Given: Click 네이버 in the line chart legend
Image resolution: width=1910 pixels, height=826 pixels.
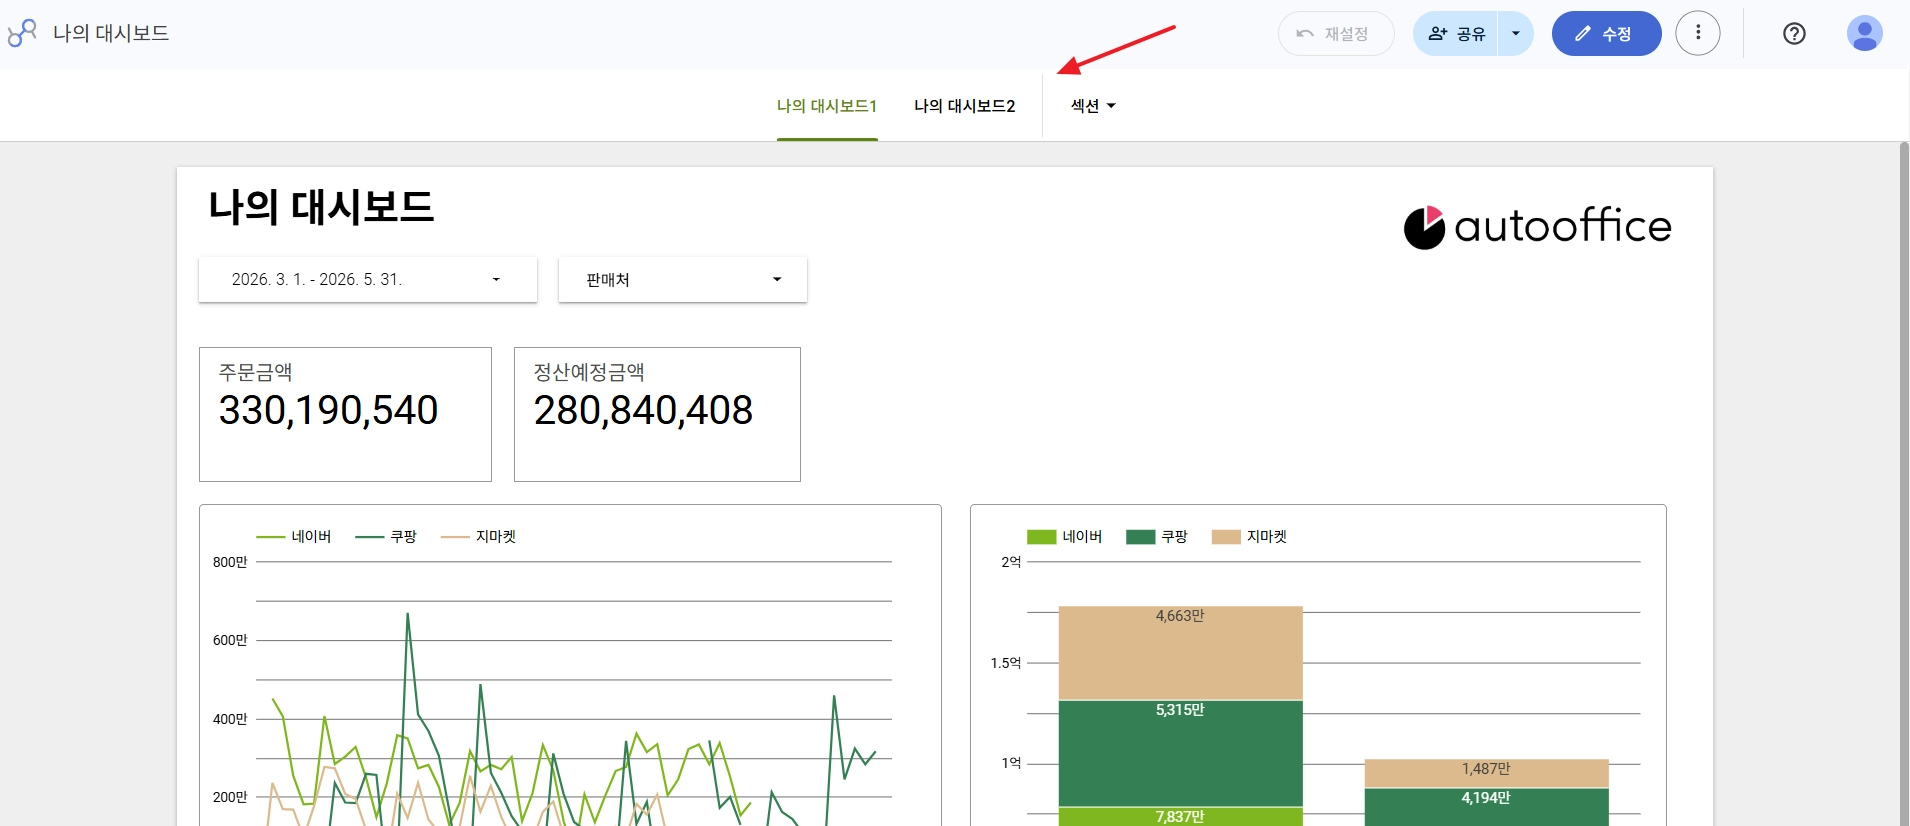Looking at the screenshot, I should pyautogui.click(x=294, y=537).
